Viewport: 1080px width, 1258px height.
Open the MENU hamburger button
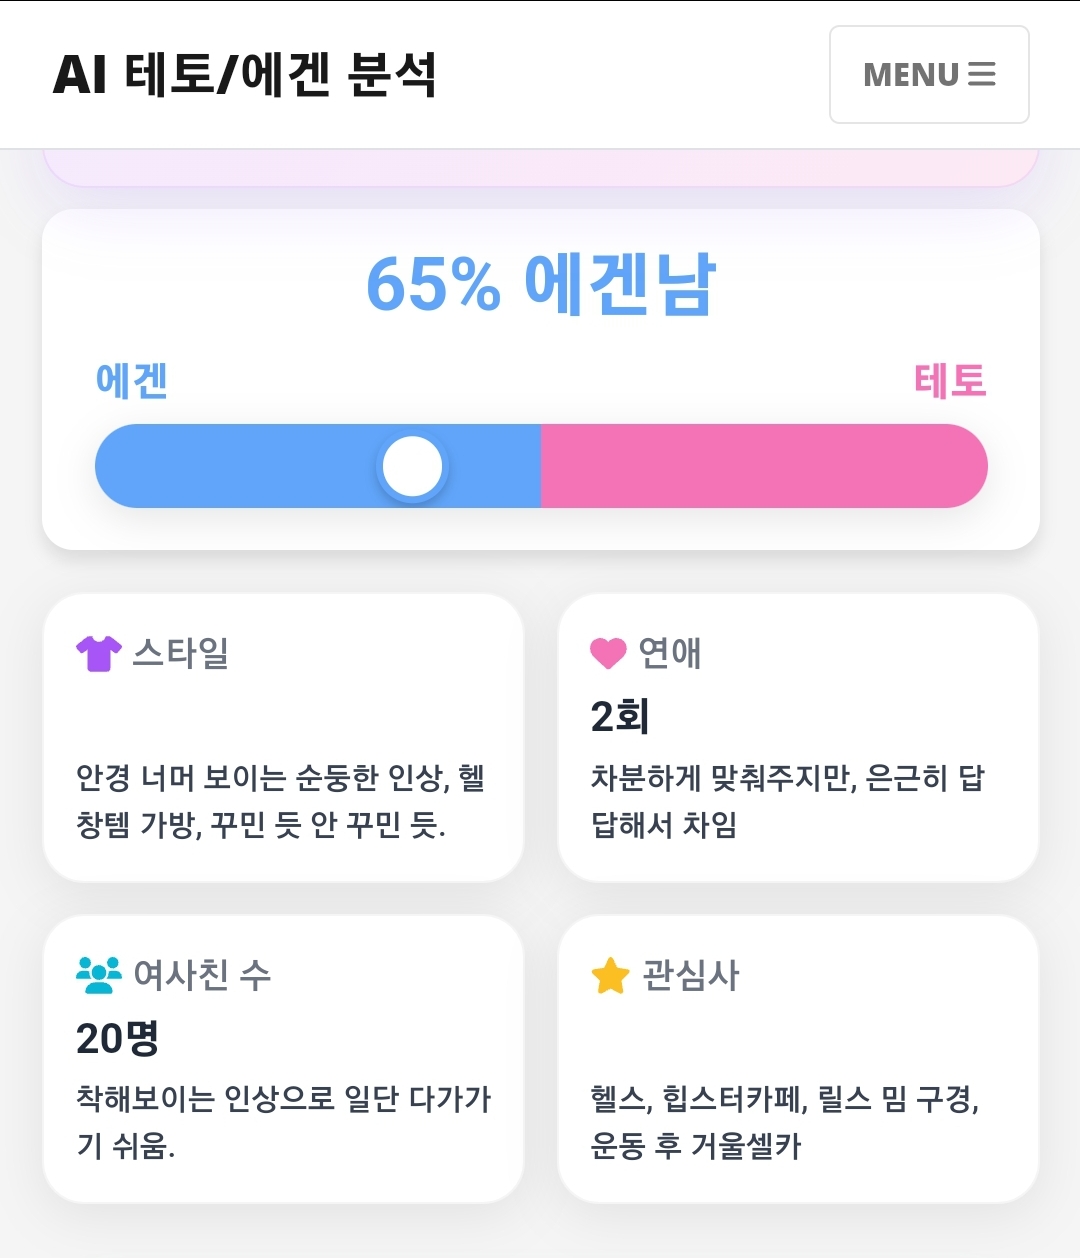click(x=929, y=75)
